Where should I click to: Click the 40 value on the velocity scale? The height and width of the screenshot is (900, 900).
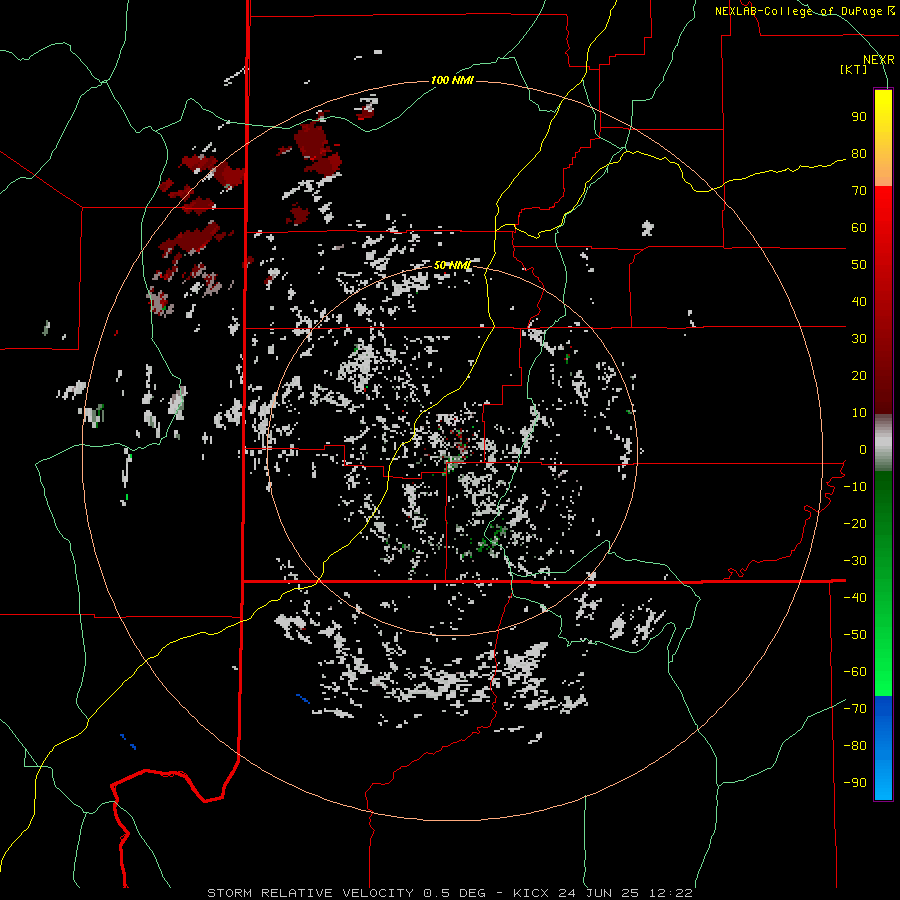point(859,302)
